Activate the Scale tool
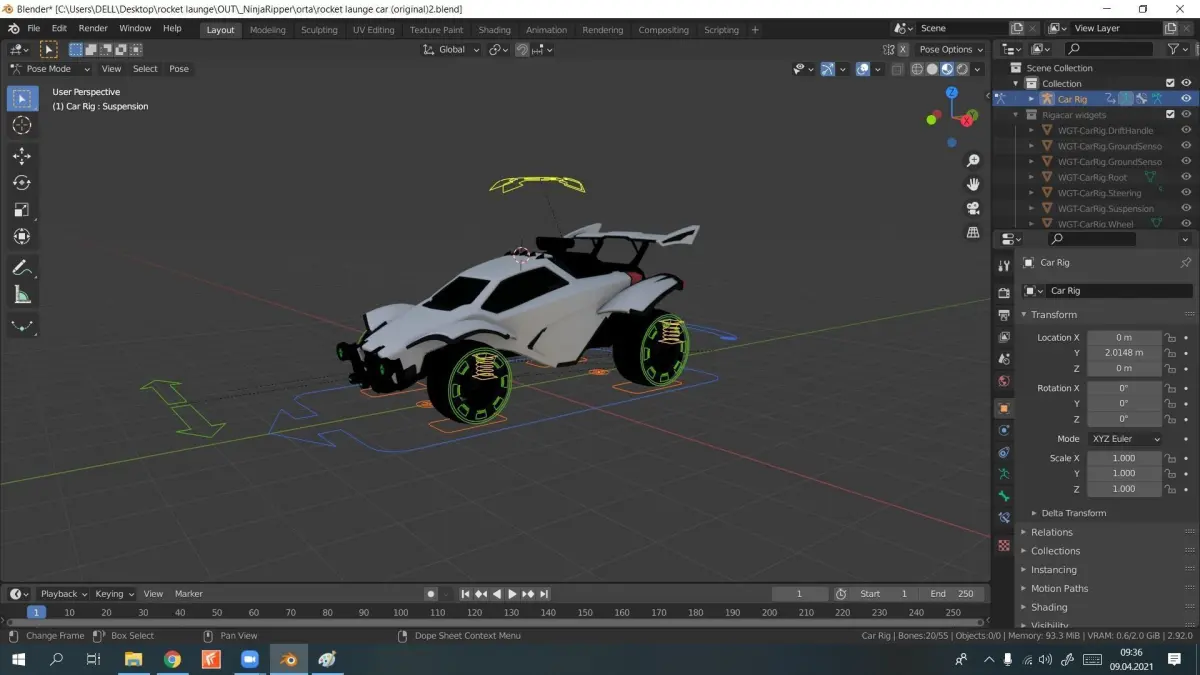 (x=22, y=210)
